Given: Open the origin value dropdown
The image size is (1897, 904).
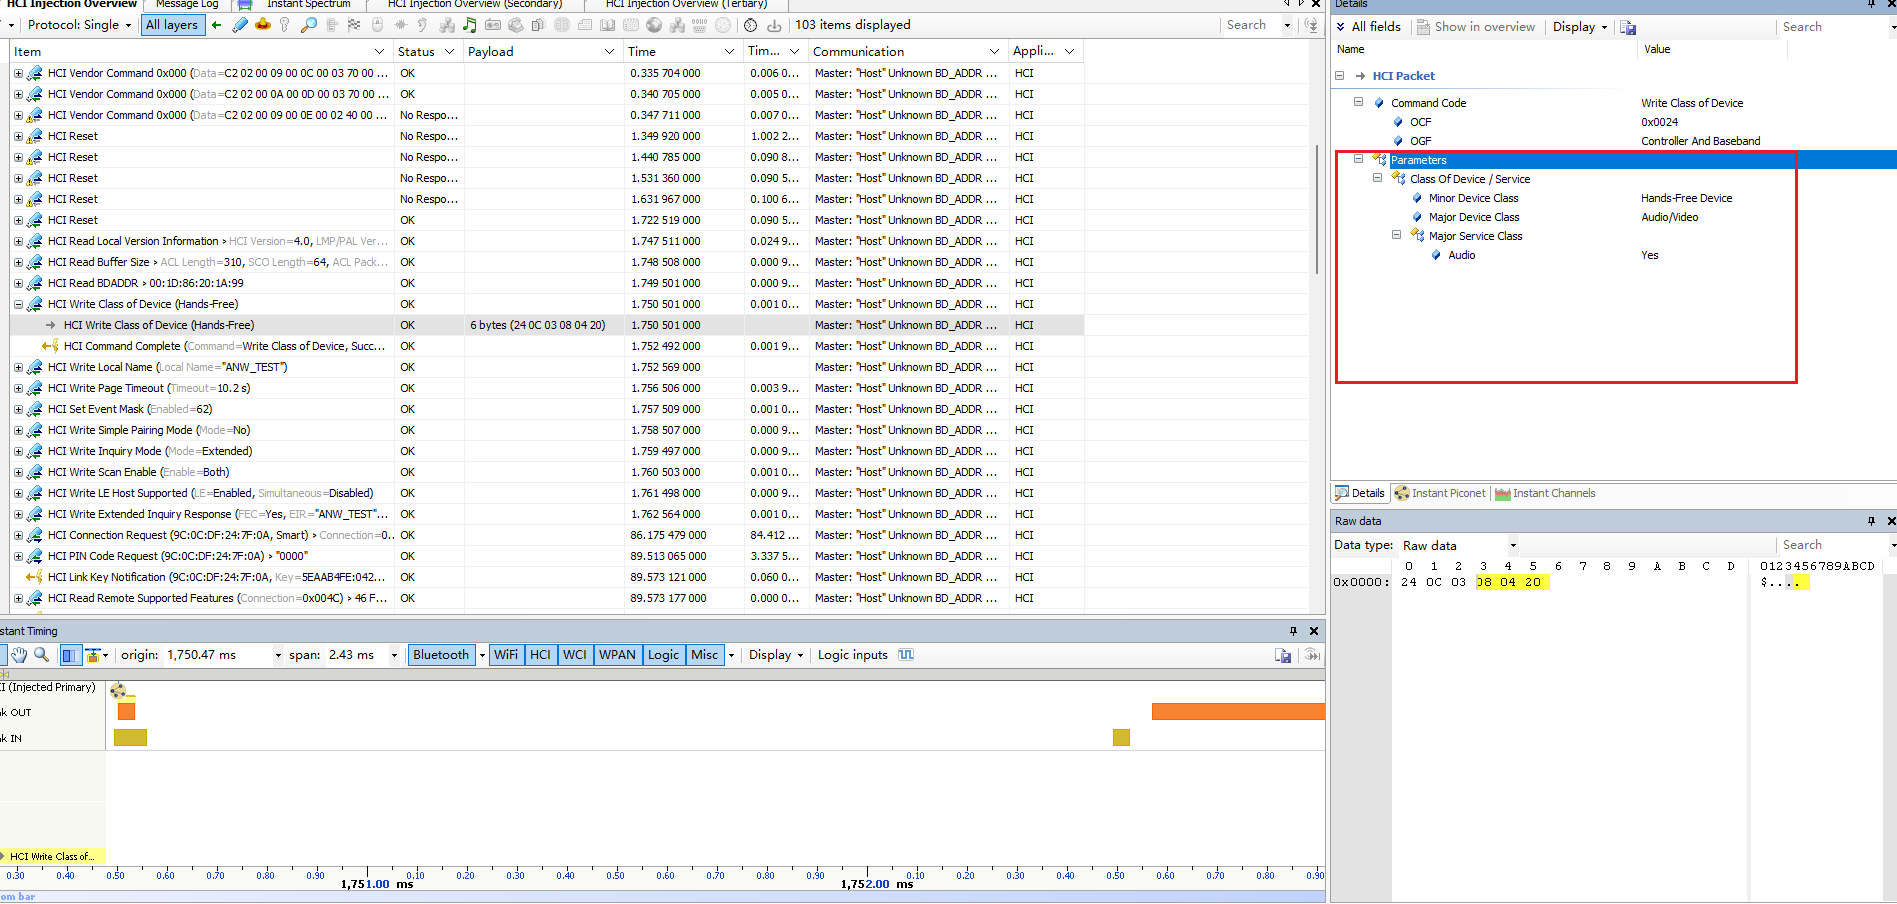Looking at the screenshot, I should pyautogui.click(x=278, y=655).
